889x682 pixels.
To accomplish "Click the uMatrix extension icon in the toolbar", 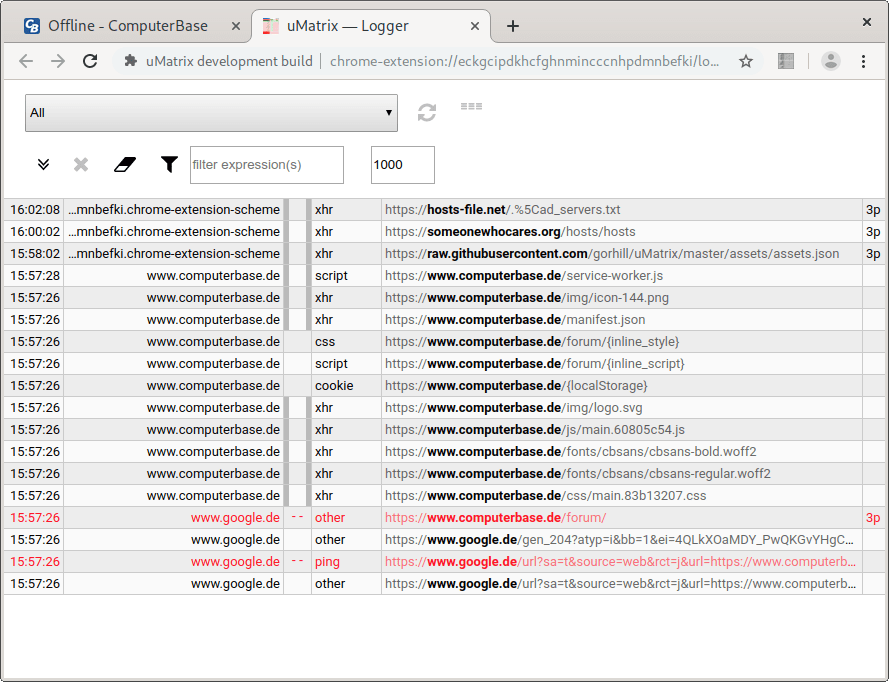I will (785, 61).
